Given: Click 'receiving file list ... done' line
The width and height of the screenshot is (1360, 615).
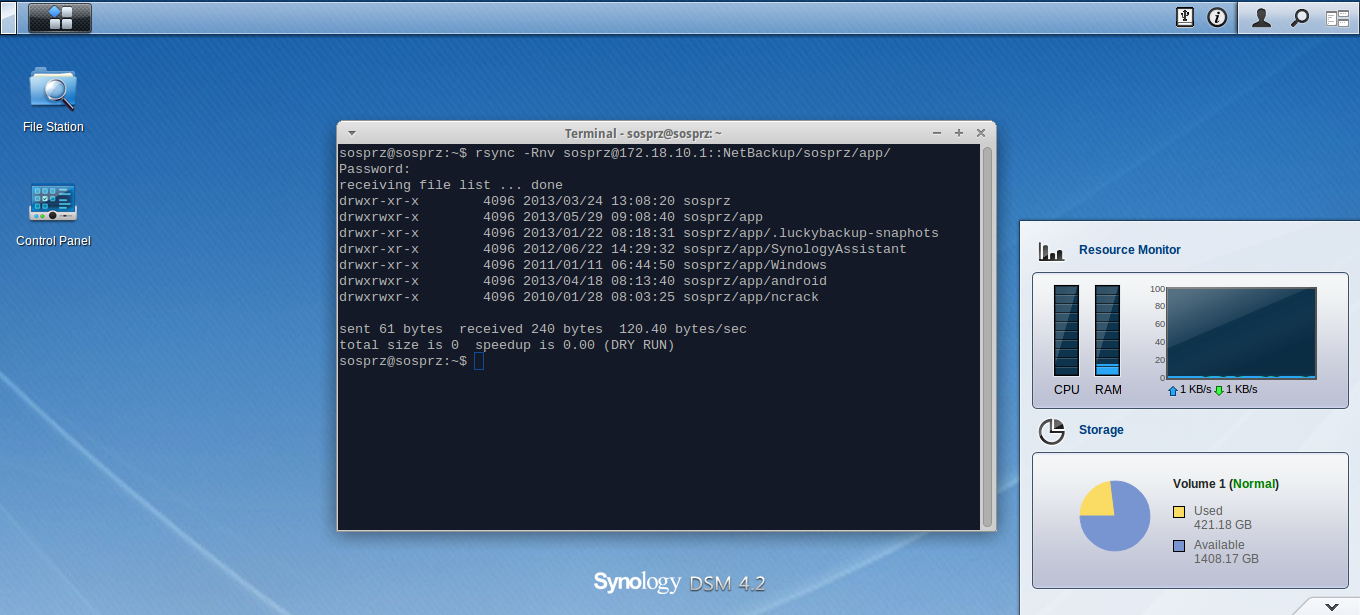Looking at the screenshot, I should pyautogui.click(x=451, y=185).
